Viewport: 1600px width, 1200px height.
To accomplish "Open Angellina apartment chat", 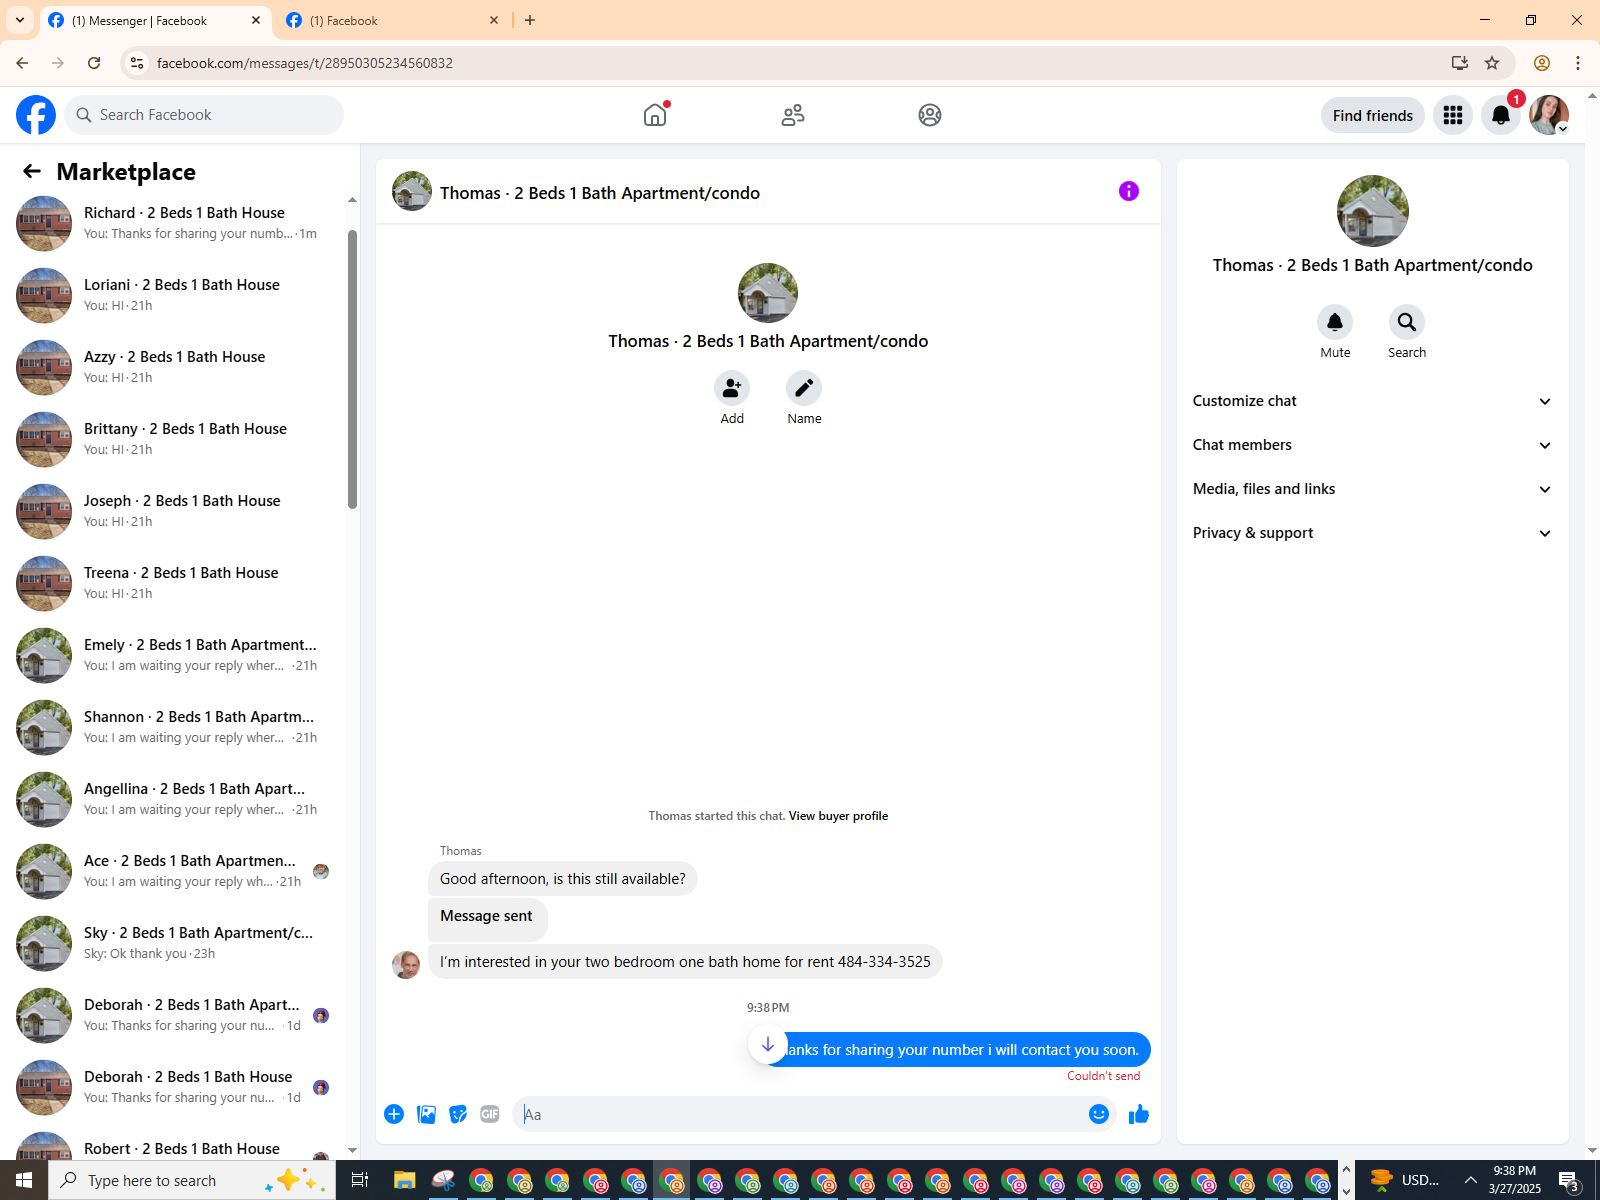I will coord(174,799).
